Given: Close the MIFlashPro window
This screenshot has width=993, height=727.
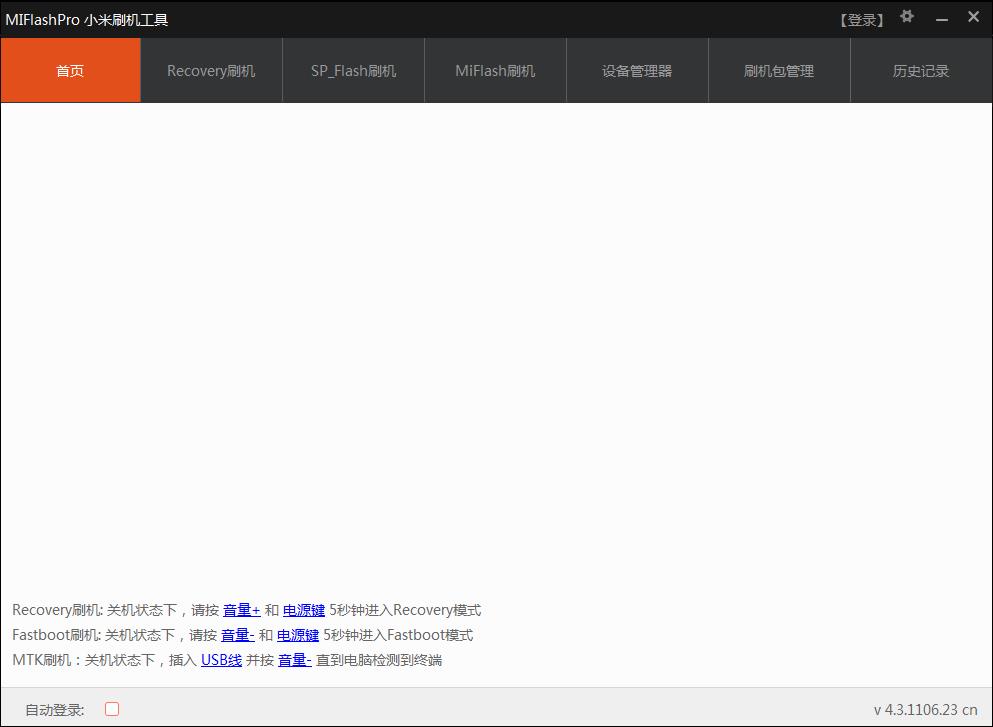Looking at the screenshot, I should pos(973,16).
